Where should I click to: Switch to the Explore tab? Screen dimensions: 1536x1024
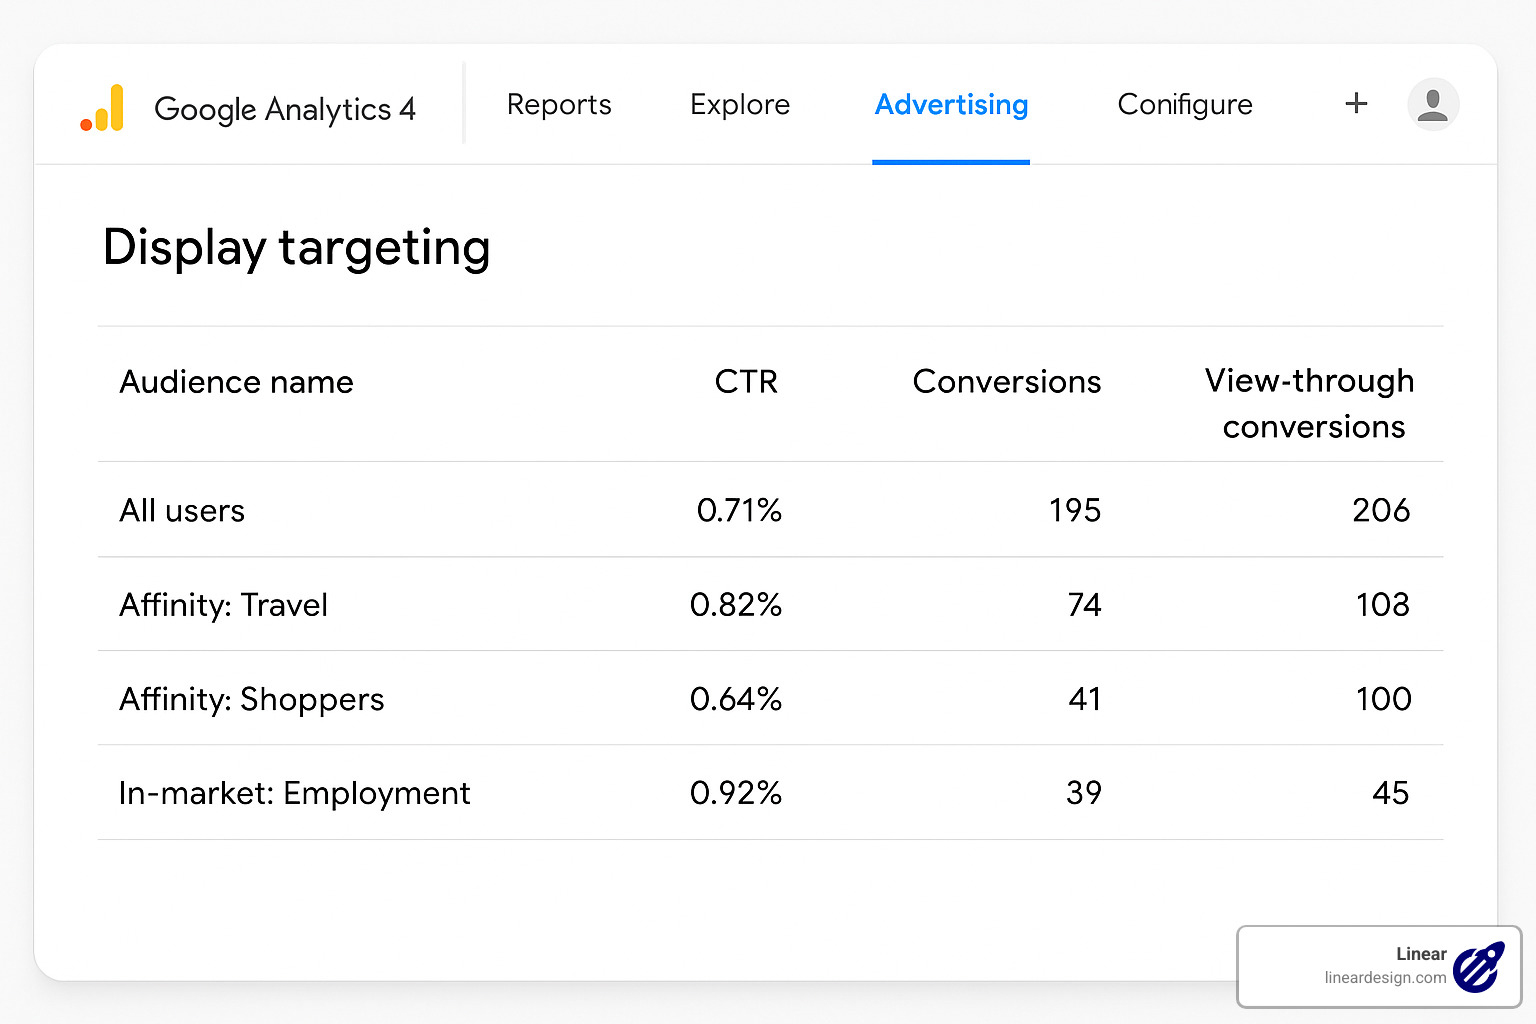(x=740, y=104)
